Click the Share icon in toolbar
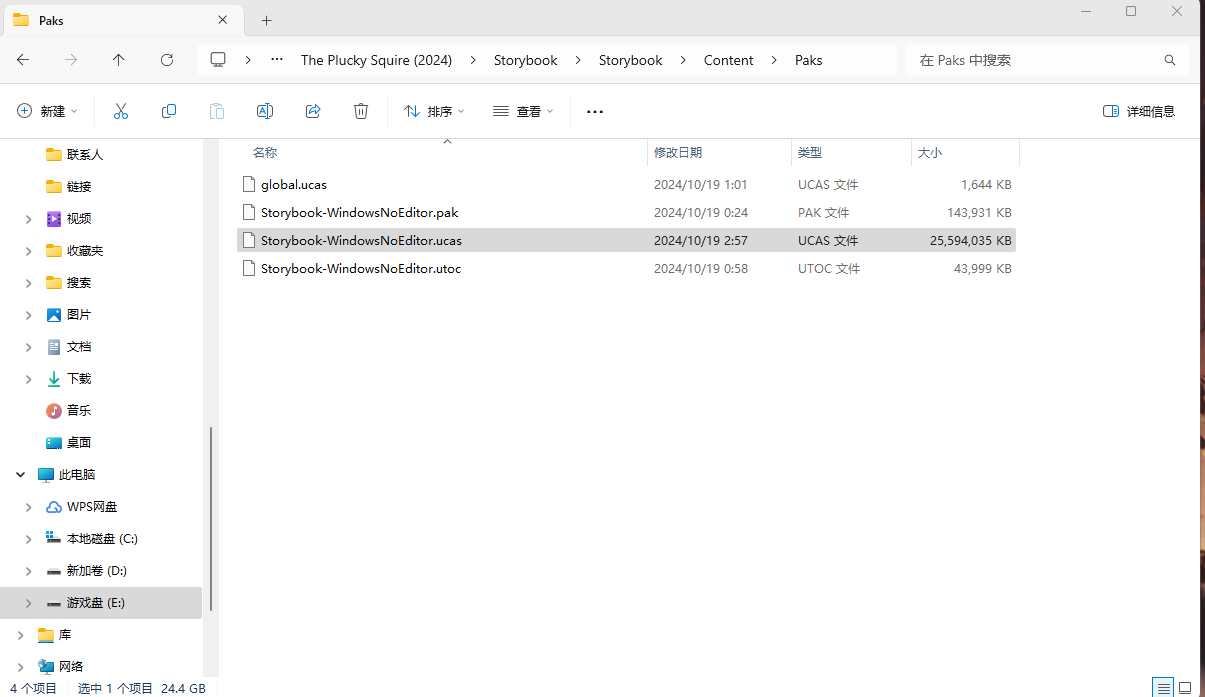This screenshot has height=697, width=1205. tap(313, 111)
